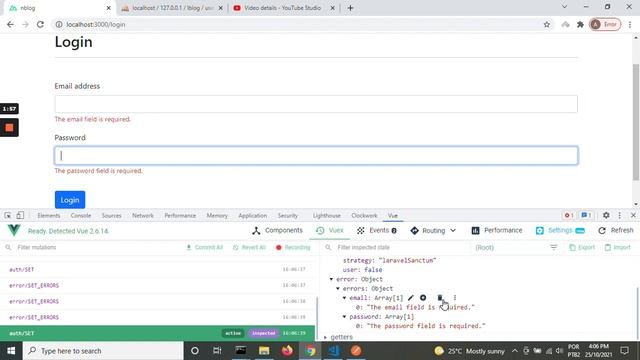
Task: Open Vue devtools Settings
Action: (x=560, y=231)
